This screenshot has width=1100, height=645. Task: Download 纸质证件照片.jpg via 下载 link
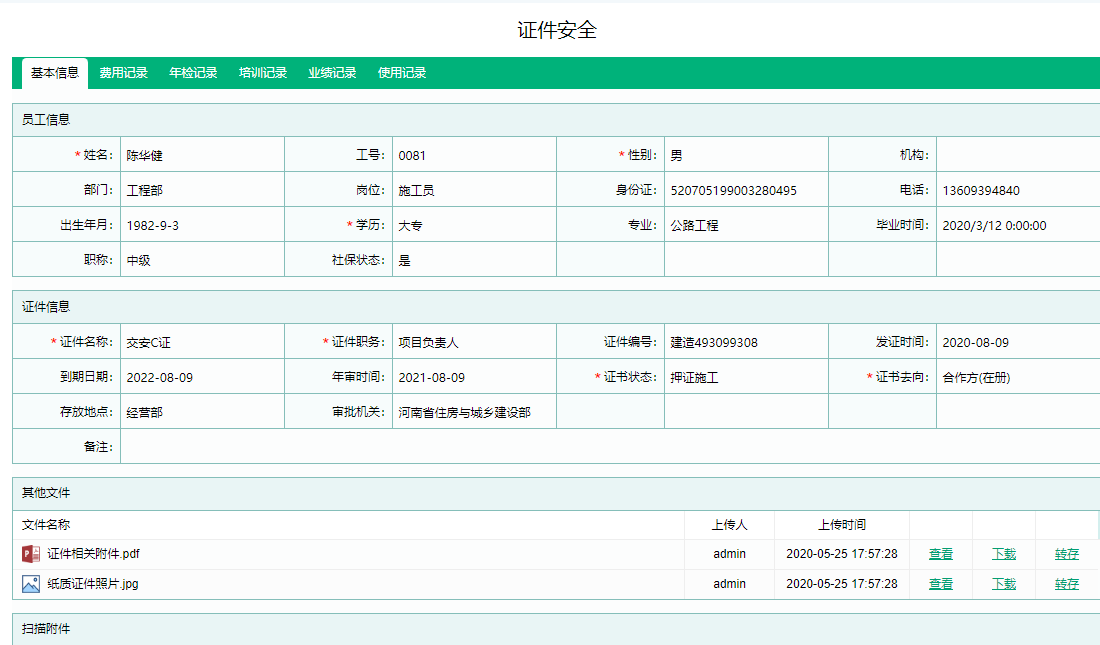tap(1004, 584)
